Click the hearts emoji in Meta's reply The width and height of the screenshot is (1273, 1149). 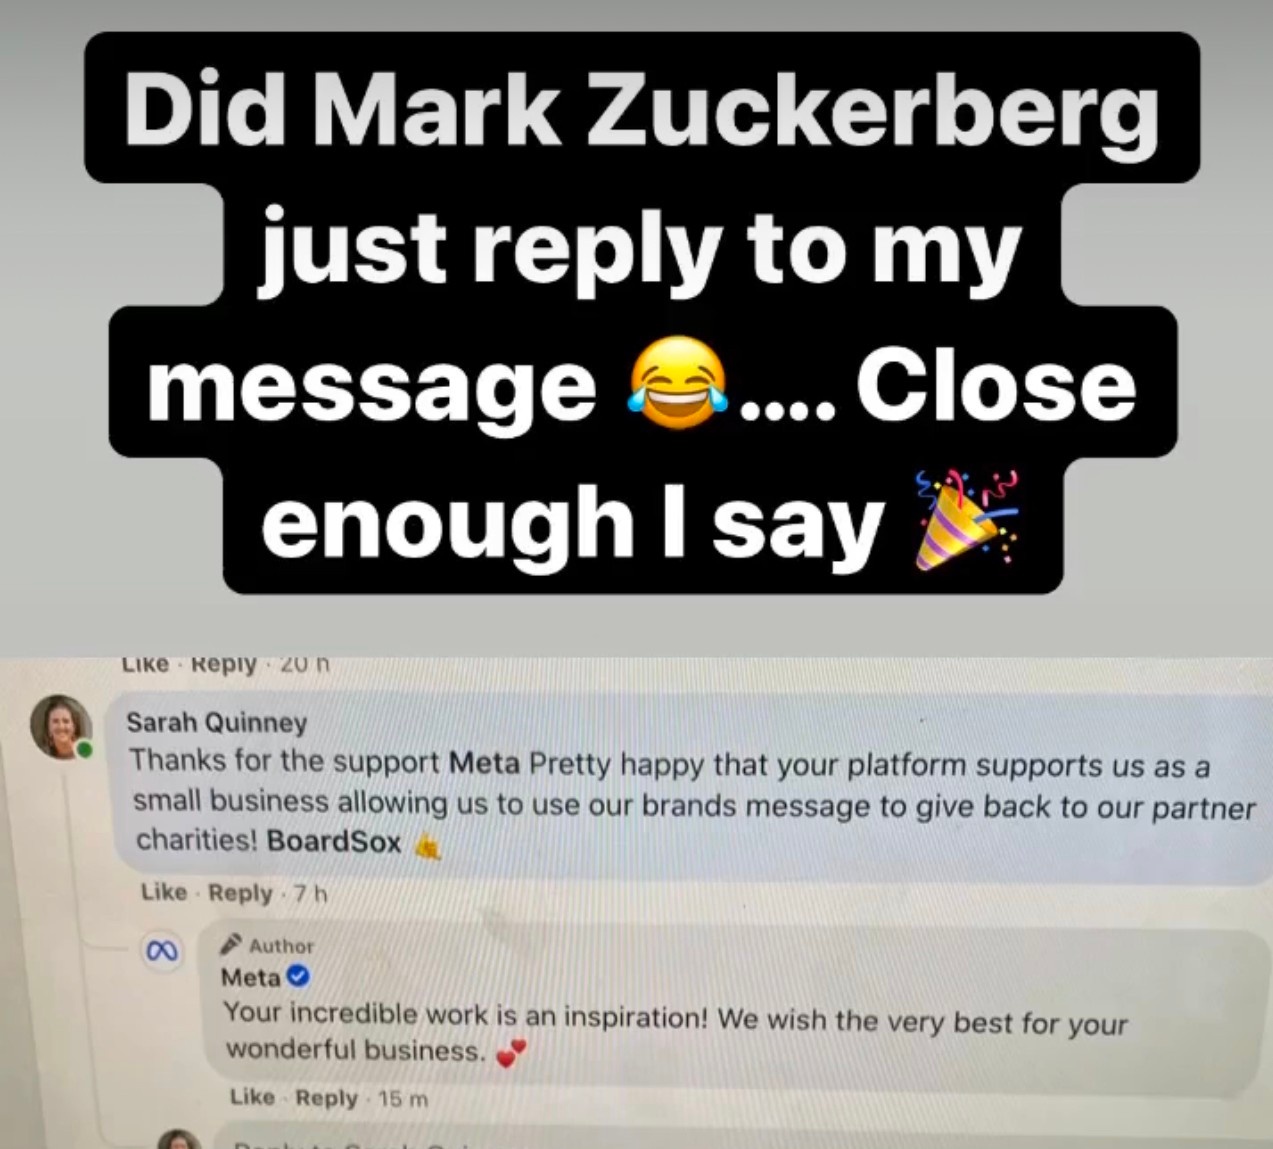[x=511, y=1053]
